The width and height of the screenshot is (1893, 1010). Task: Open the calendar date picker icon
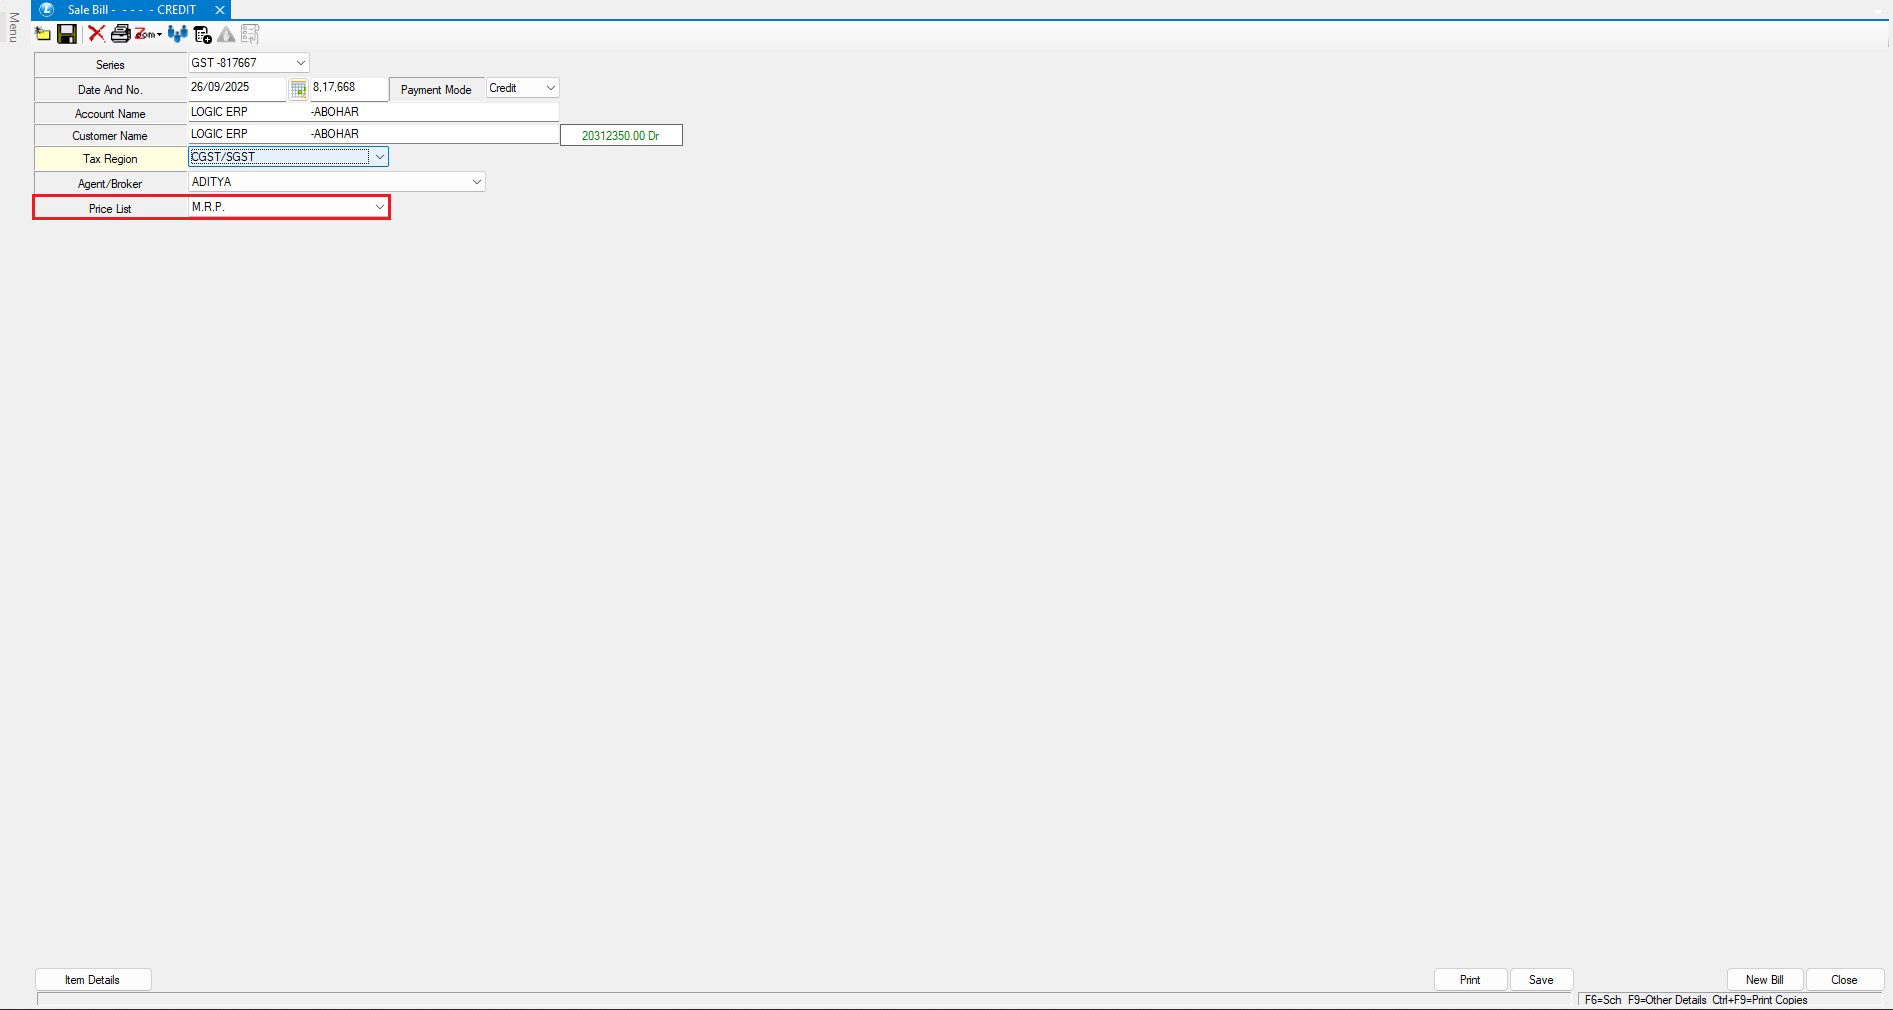point(298,89)
